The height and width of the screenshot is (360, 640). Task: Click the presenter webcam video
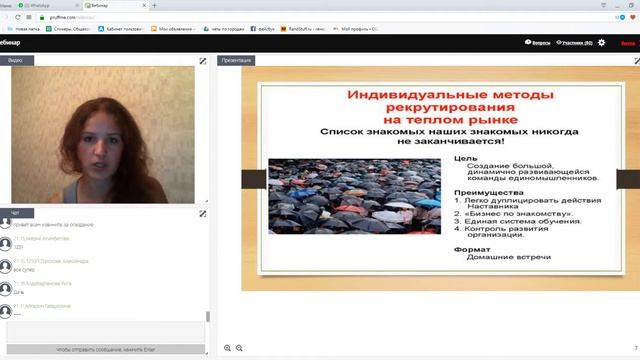coord(103,135)
